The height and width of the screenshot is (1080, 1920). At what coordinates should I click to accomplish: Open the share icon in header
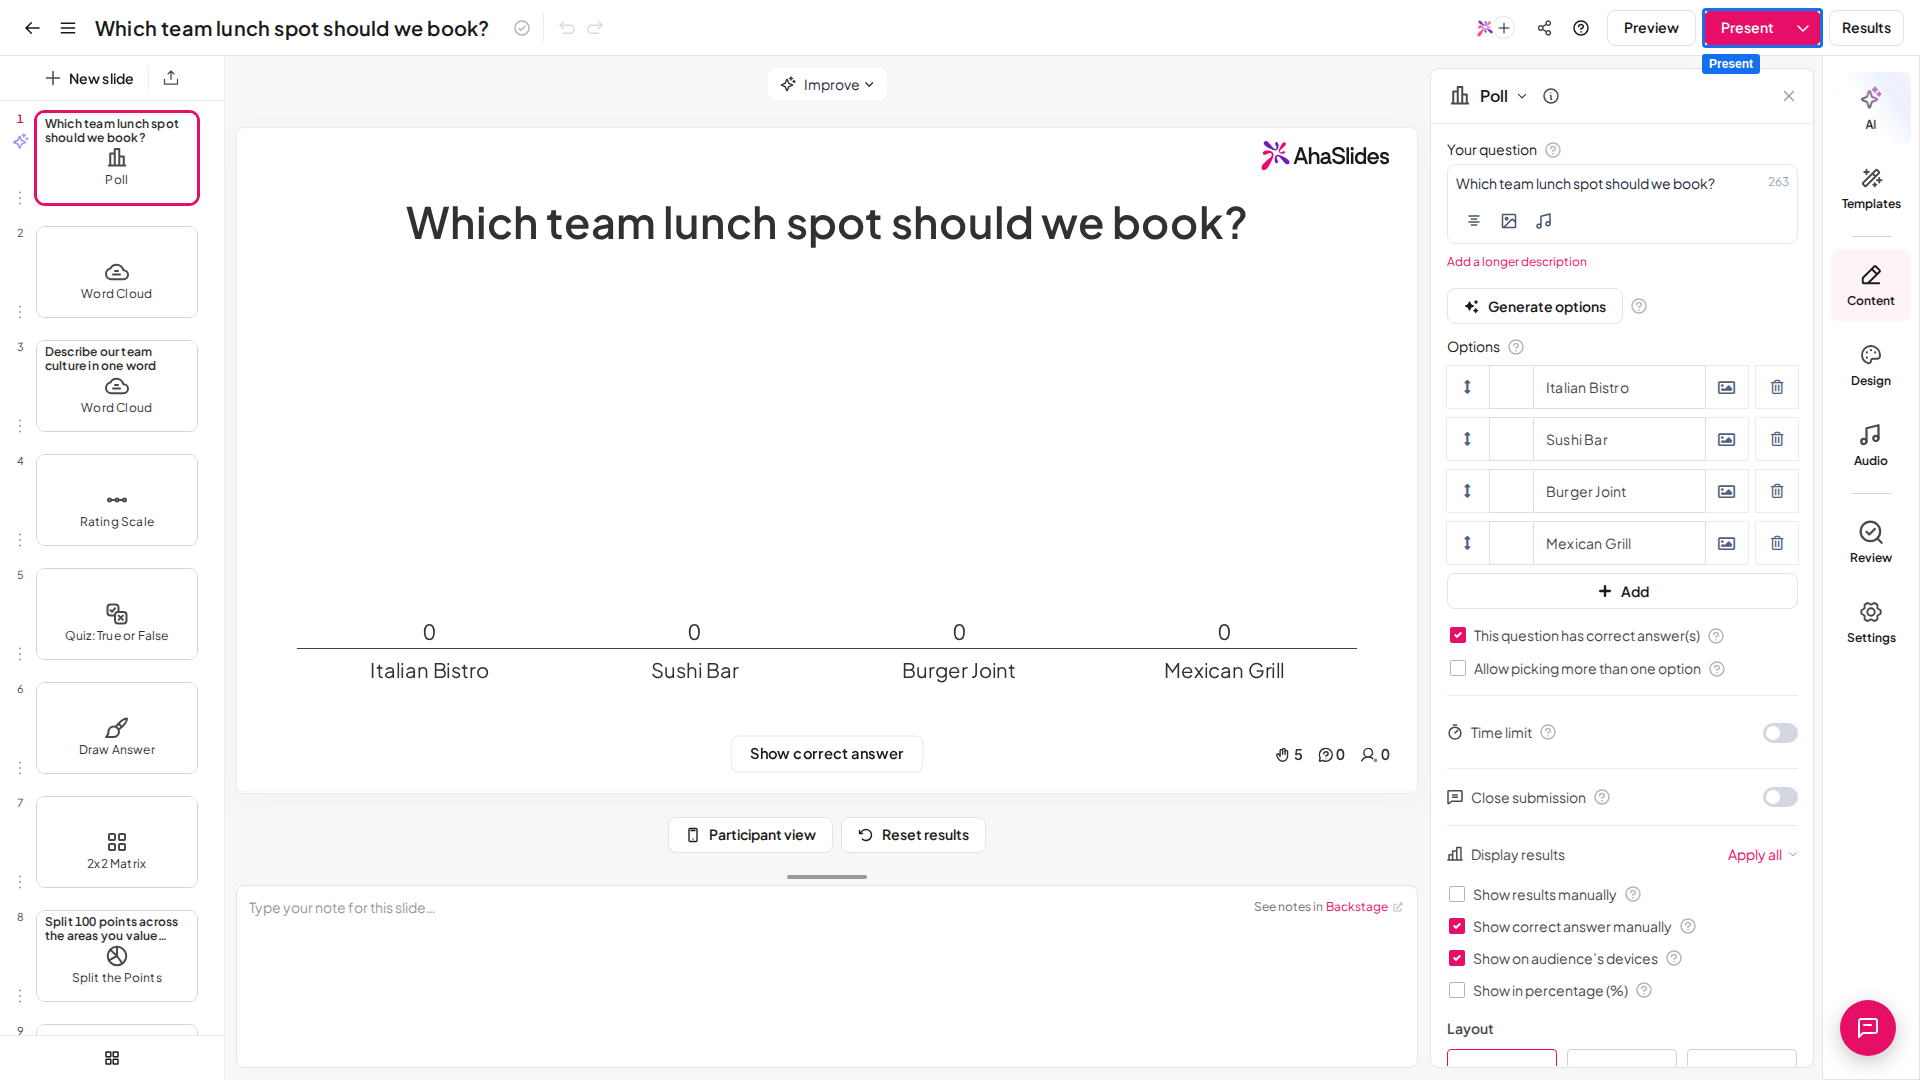pos(1545,28)
